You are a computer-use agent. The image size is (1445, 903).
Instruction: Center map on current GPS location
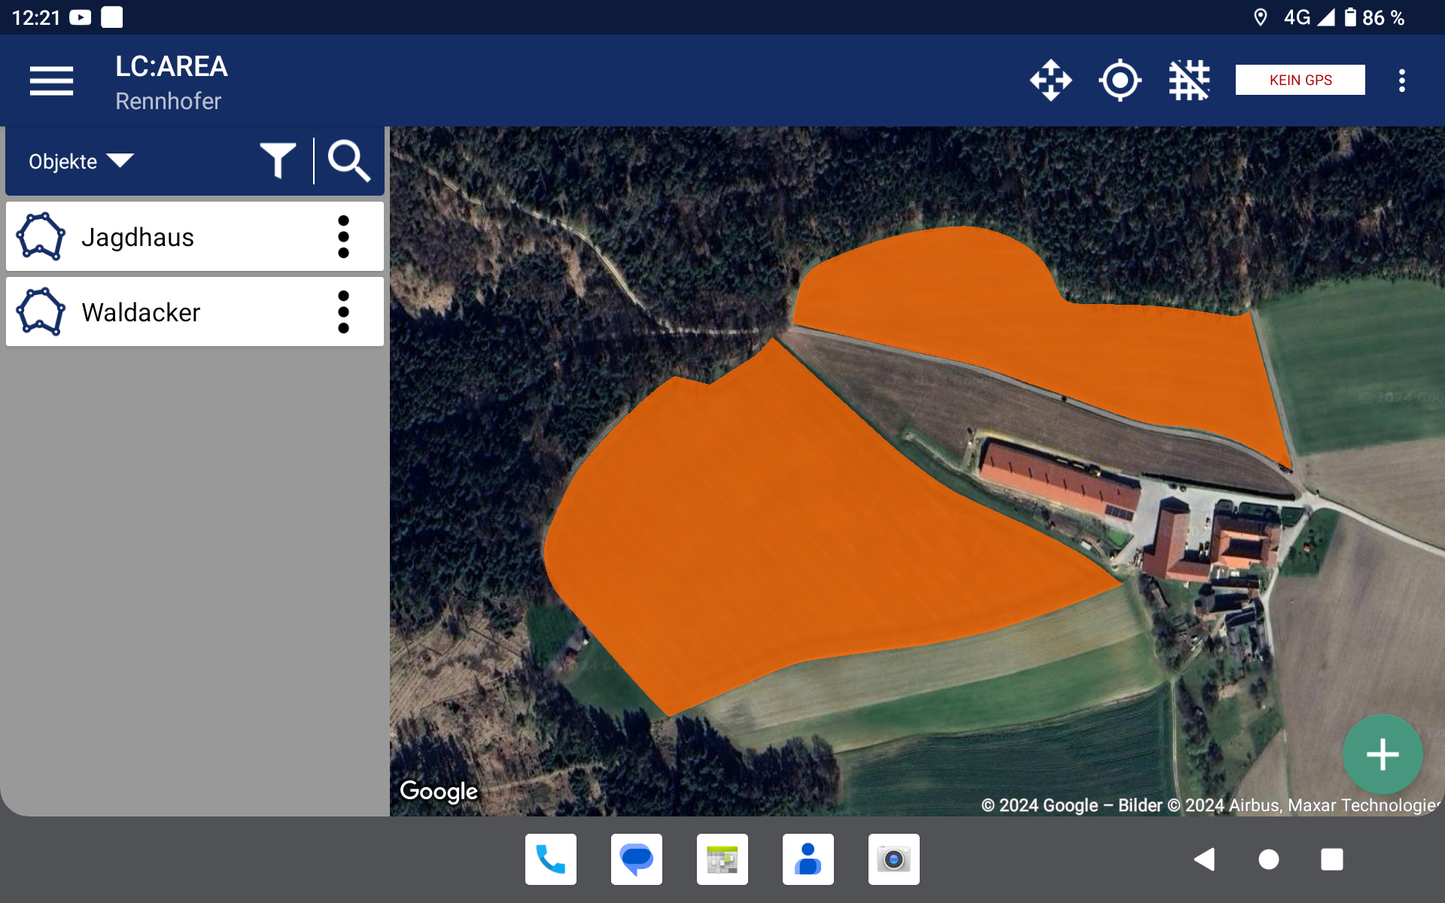point(1119,80)
